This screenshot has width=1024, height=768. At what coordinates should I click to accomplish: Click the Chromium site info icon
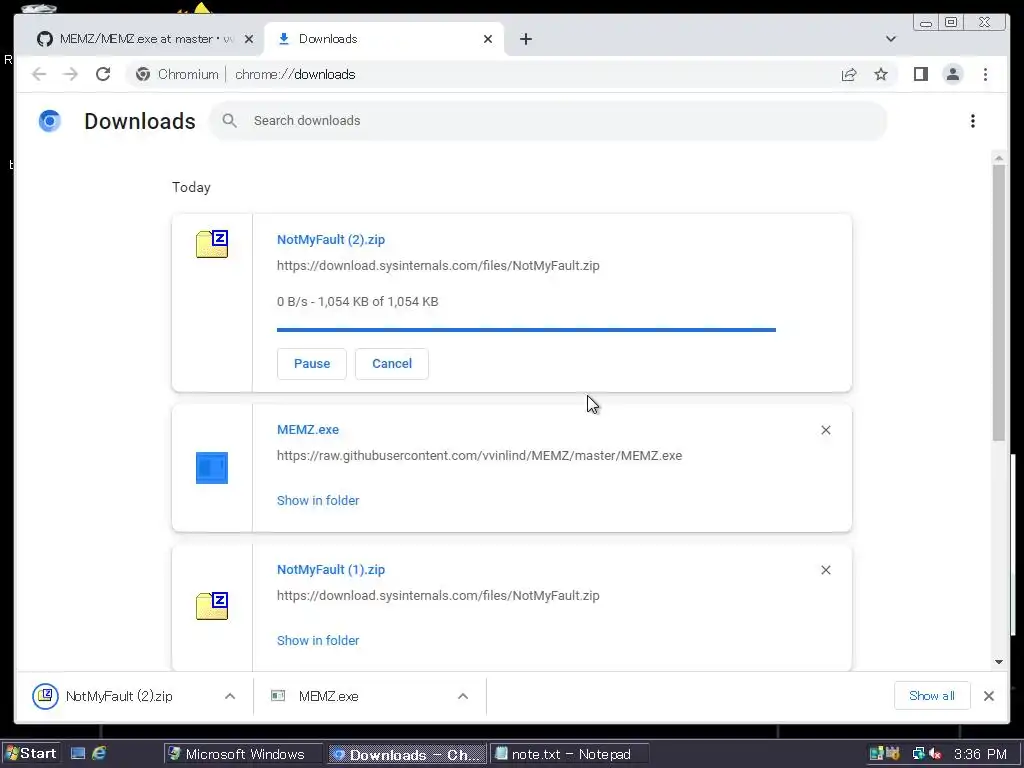tap(142, 74)
